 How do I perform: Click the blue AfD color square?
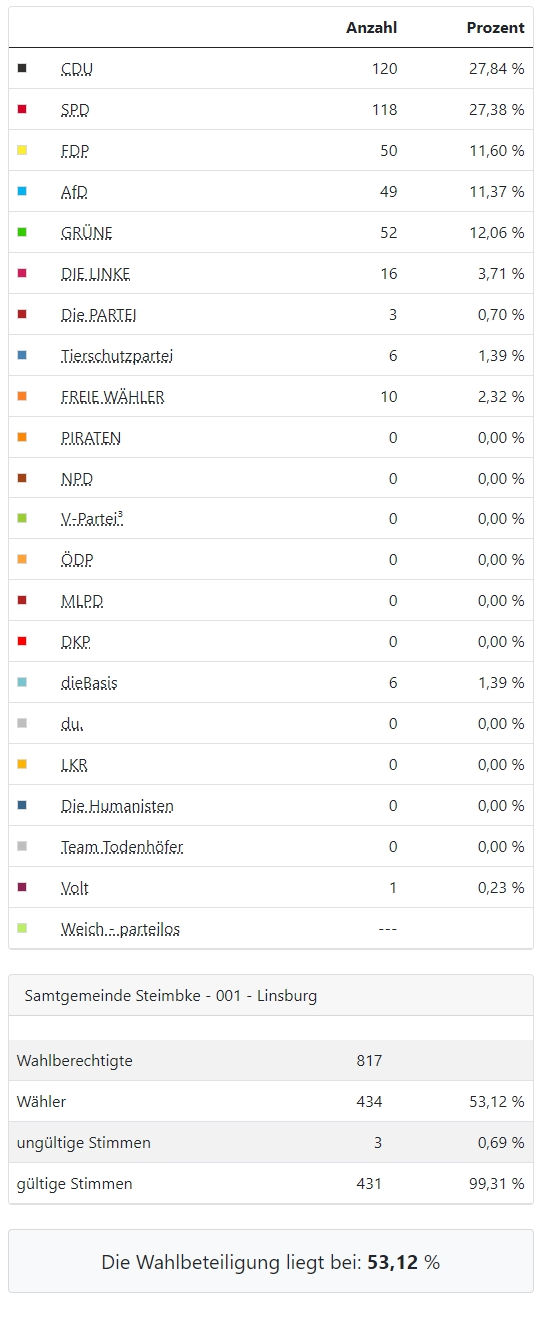pos(22,191)
